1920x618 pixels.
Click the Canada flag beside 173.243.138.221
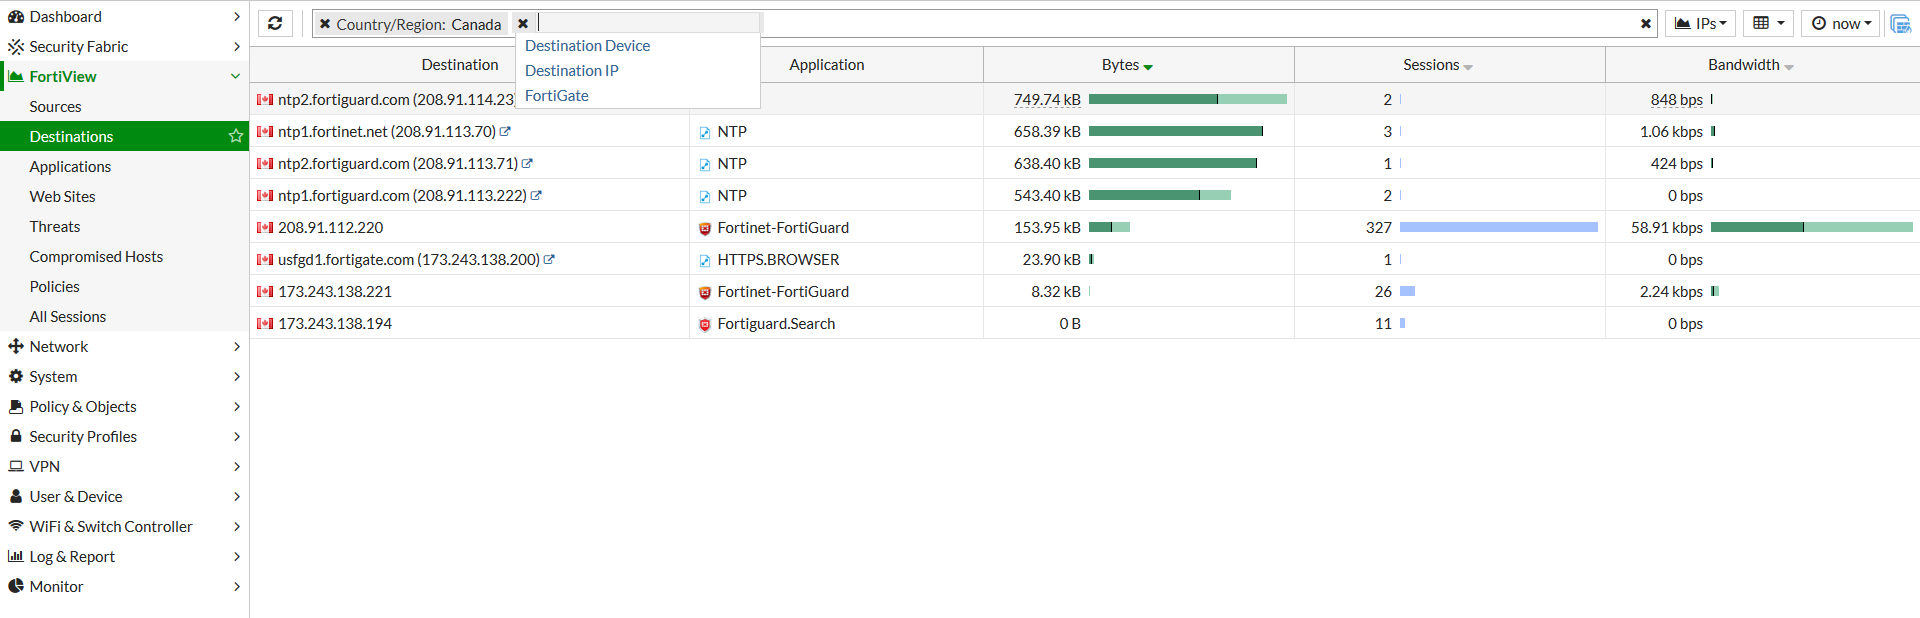click(x=265, y=292)
